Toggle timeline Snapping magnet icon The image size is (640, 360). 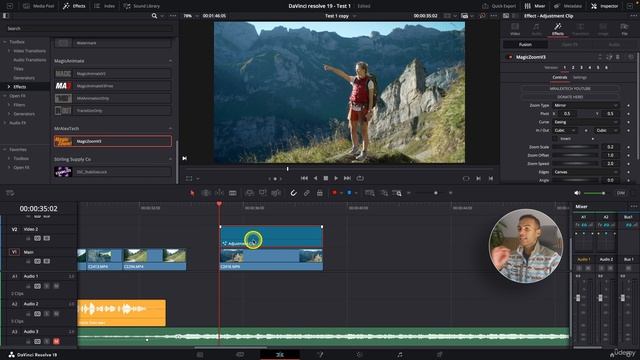pyautogui.click(x=293, y=193)
